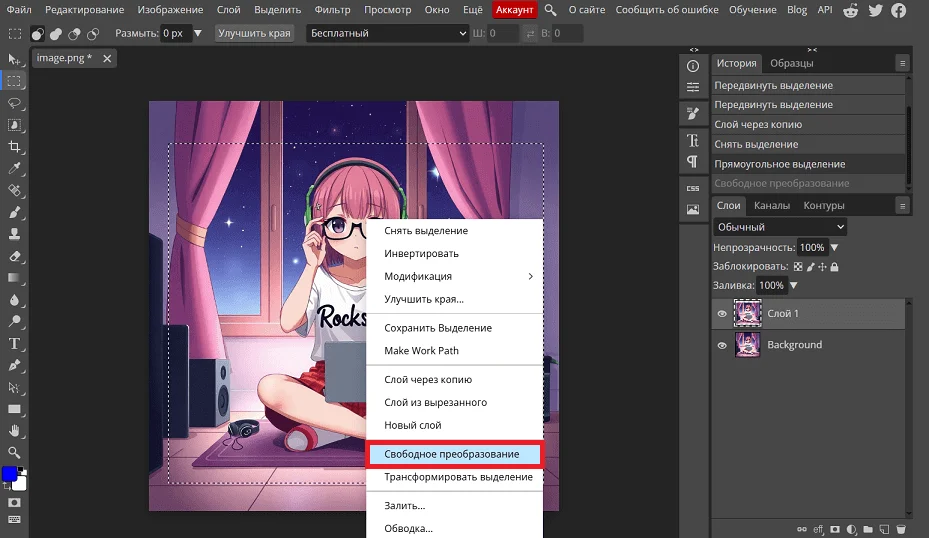Expand the Непрозрачность opacity slider arrow

click(x=834, y=247)
